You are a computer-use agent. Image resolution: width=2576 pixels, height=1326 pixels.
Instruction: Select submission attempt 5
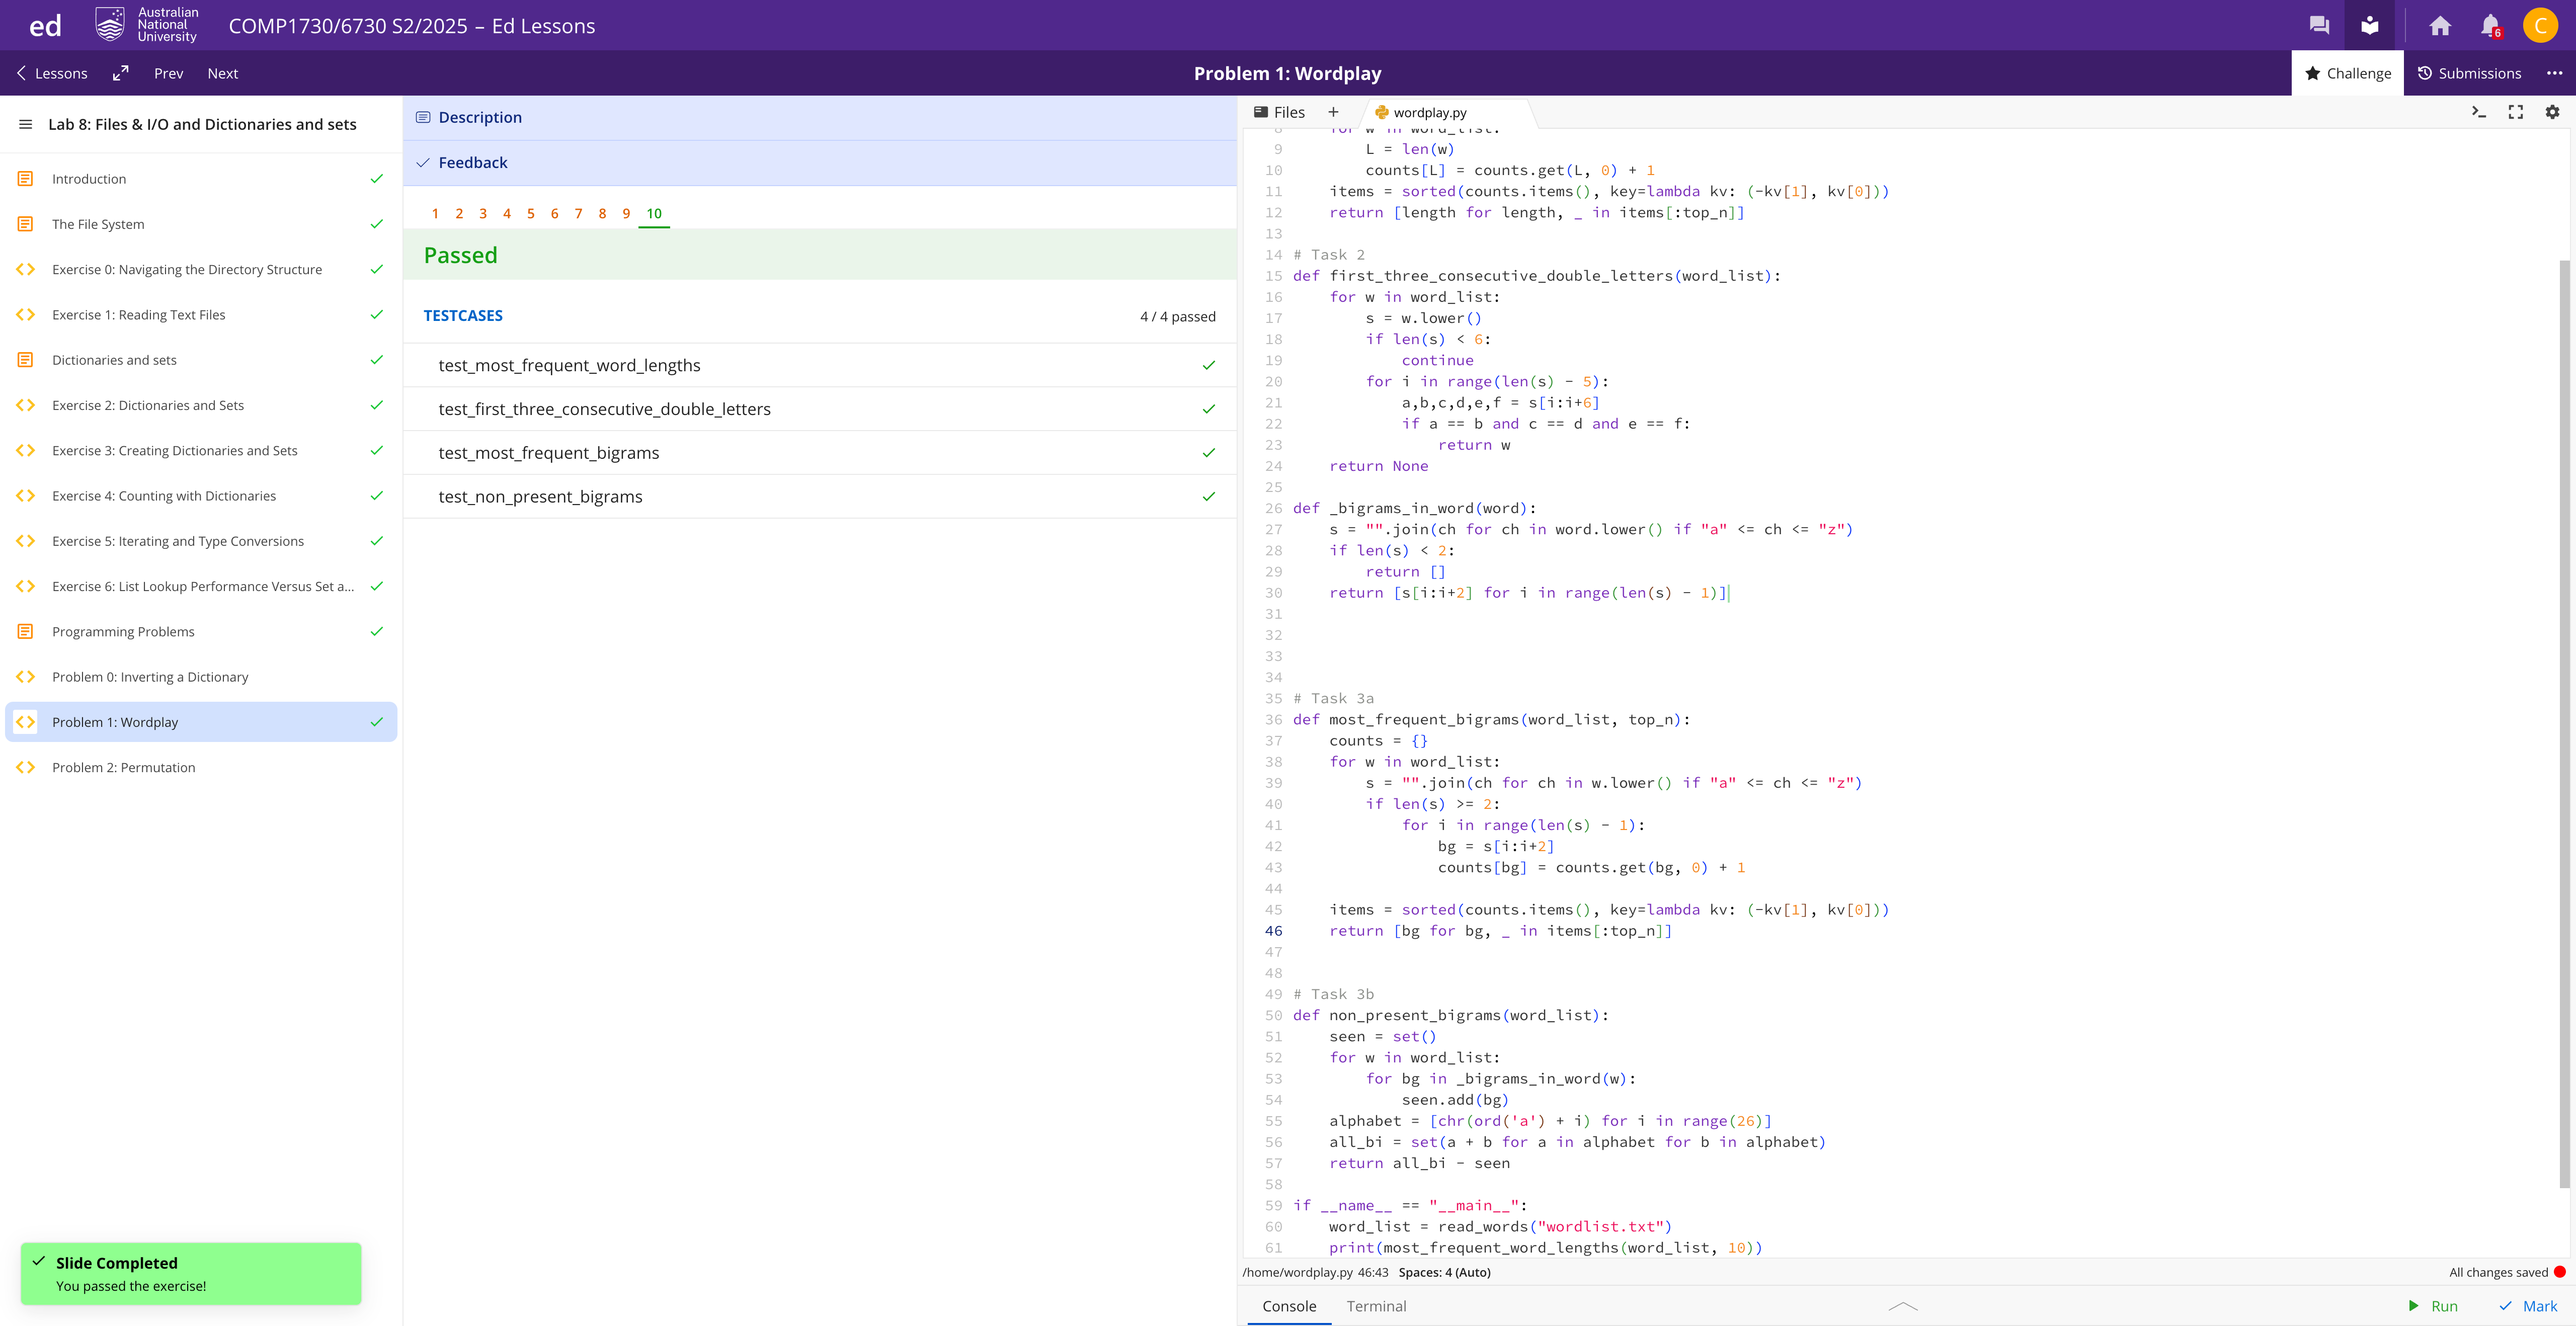[531, 213]
